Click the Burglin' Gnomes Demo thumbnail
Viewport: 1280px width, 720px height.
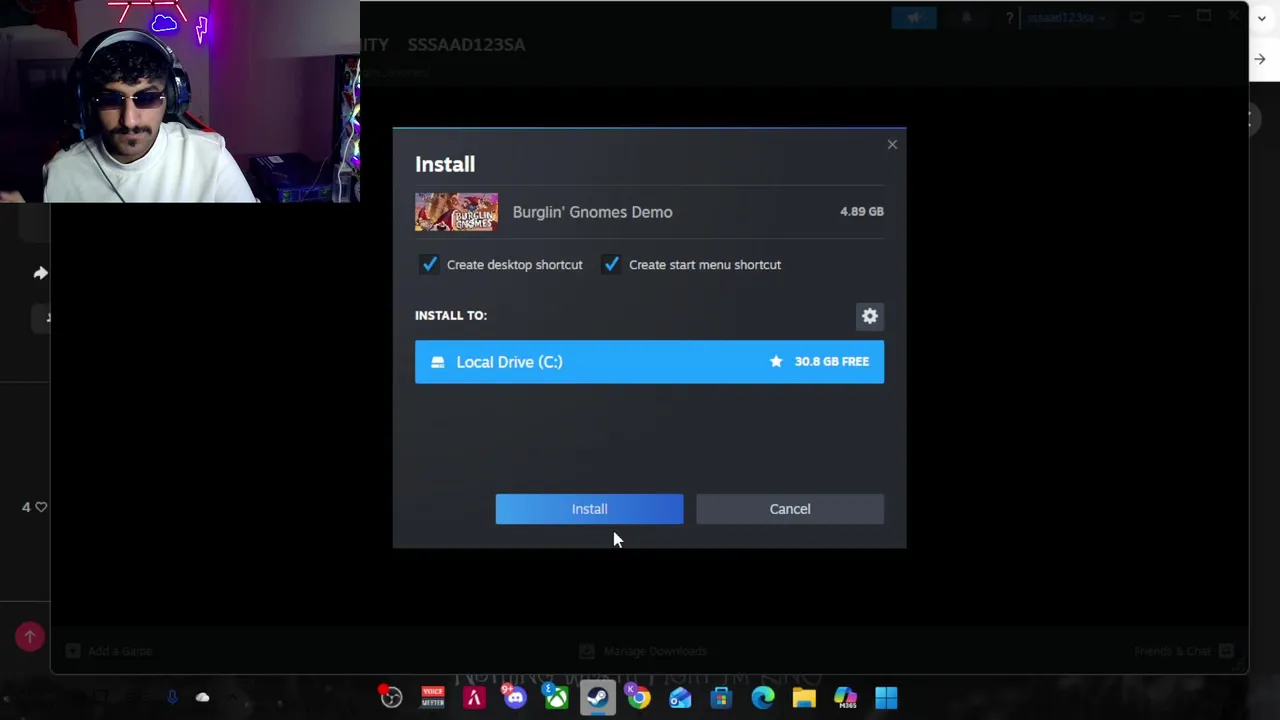[456, 212]
